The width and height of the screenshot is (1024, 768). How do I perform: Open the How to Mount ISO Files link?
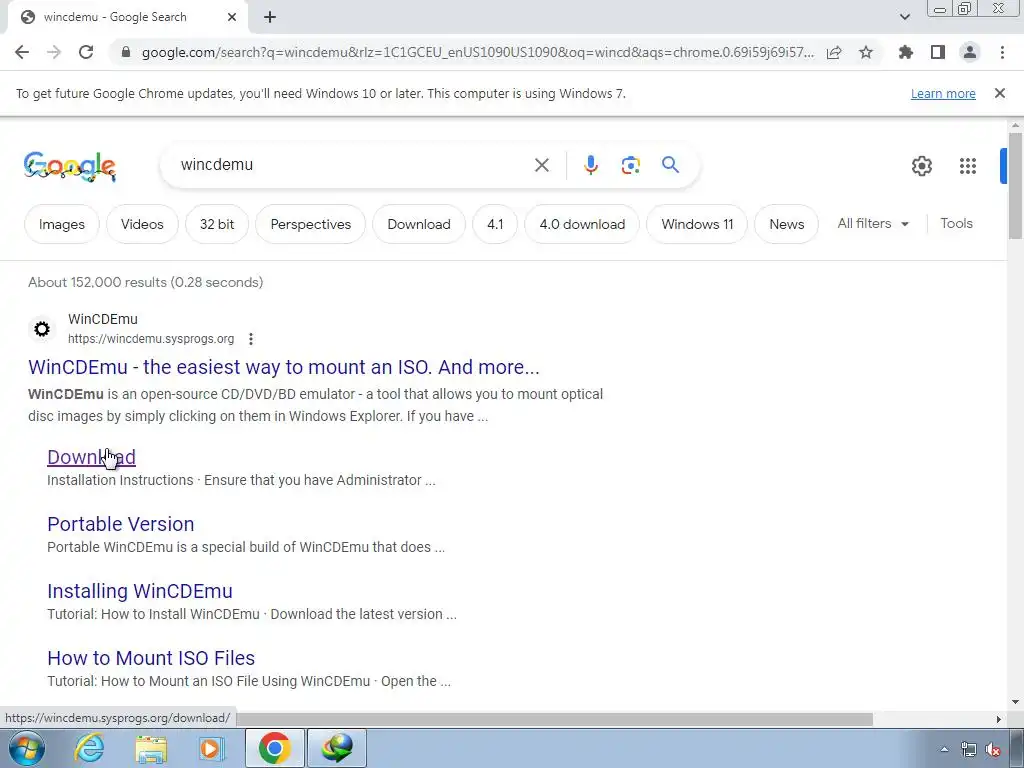(x=151, y=658)
